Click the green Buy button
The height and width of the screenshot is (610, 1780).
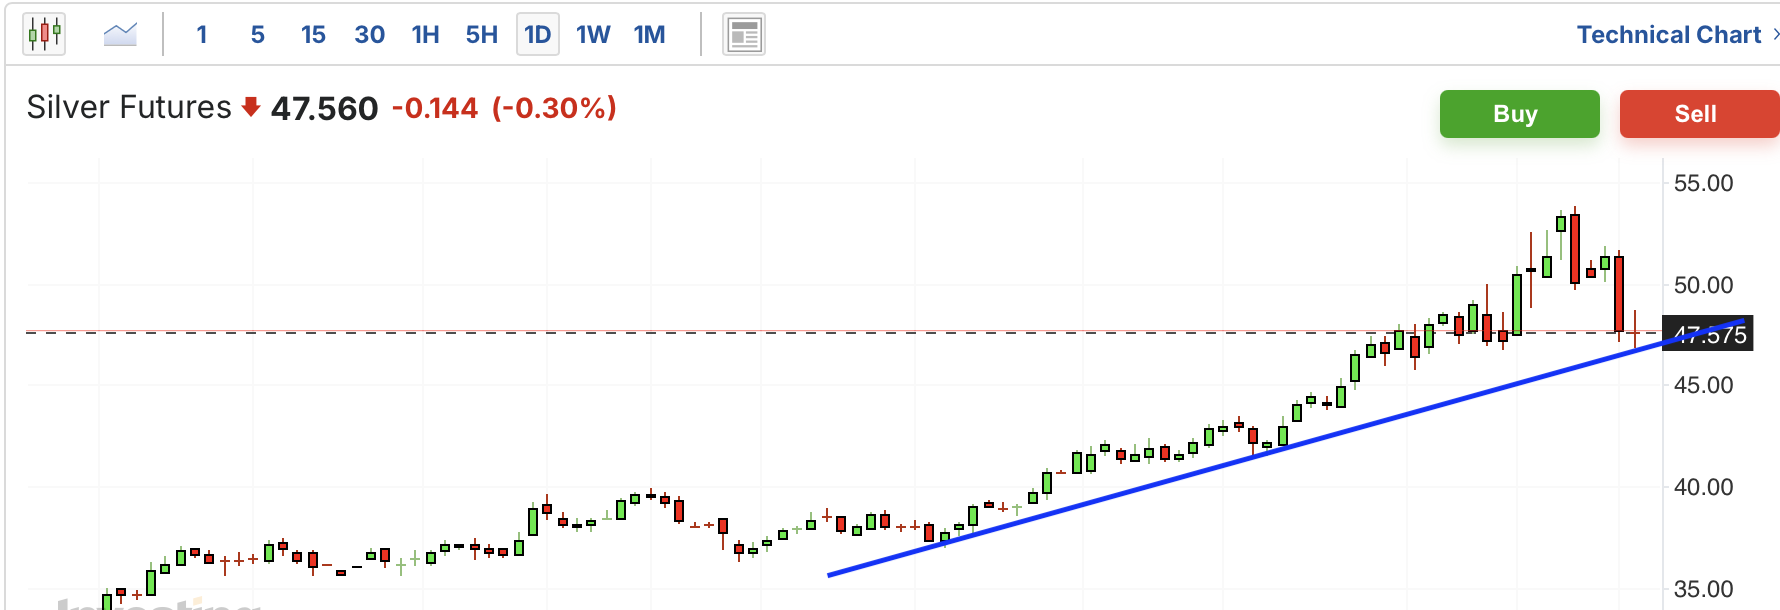tap(1519, 114)
